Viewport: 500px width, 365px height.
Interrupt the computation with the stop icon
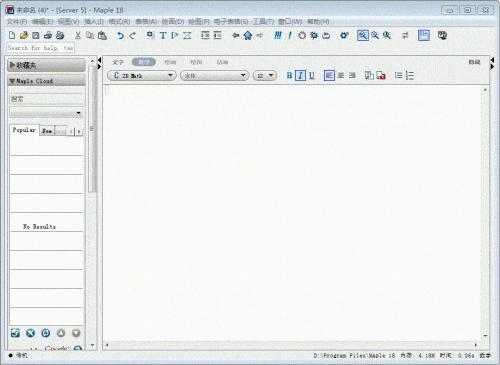click(x=302, y=35)
